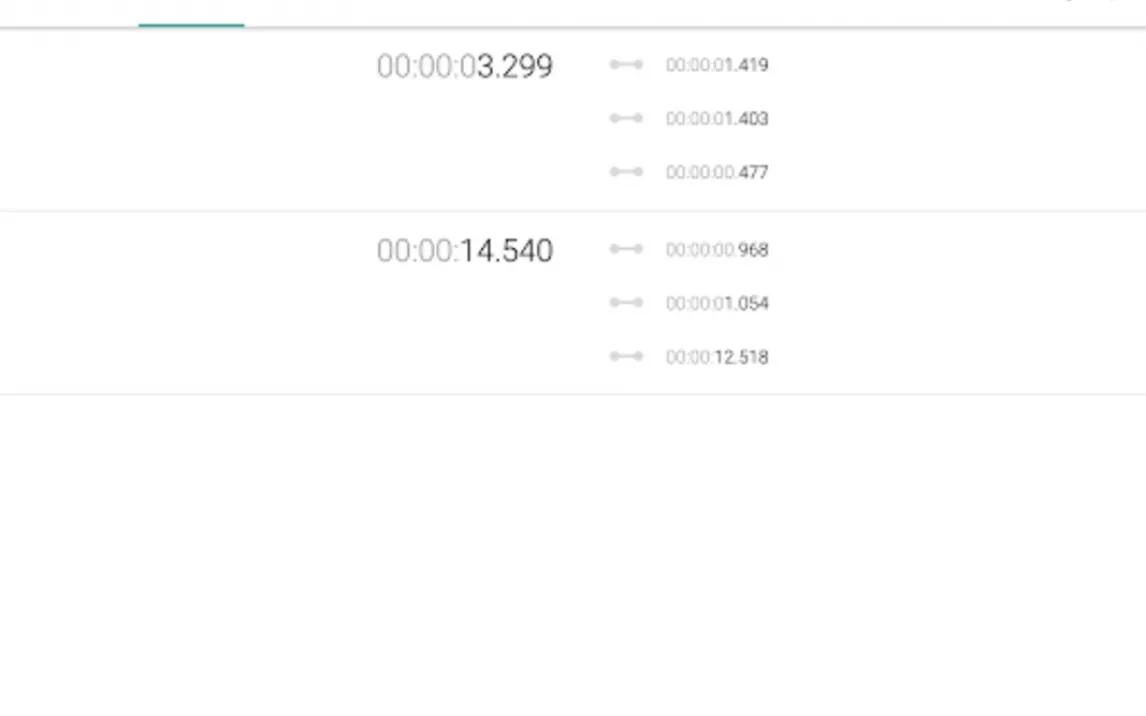The image size is (1146, 716).
Task: Click the lap icon beside 00:00:01.419
Action: click(626, 65)
